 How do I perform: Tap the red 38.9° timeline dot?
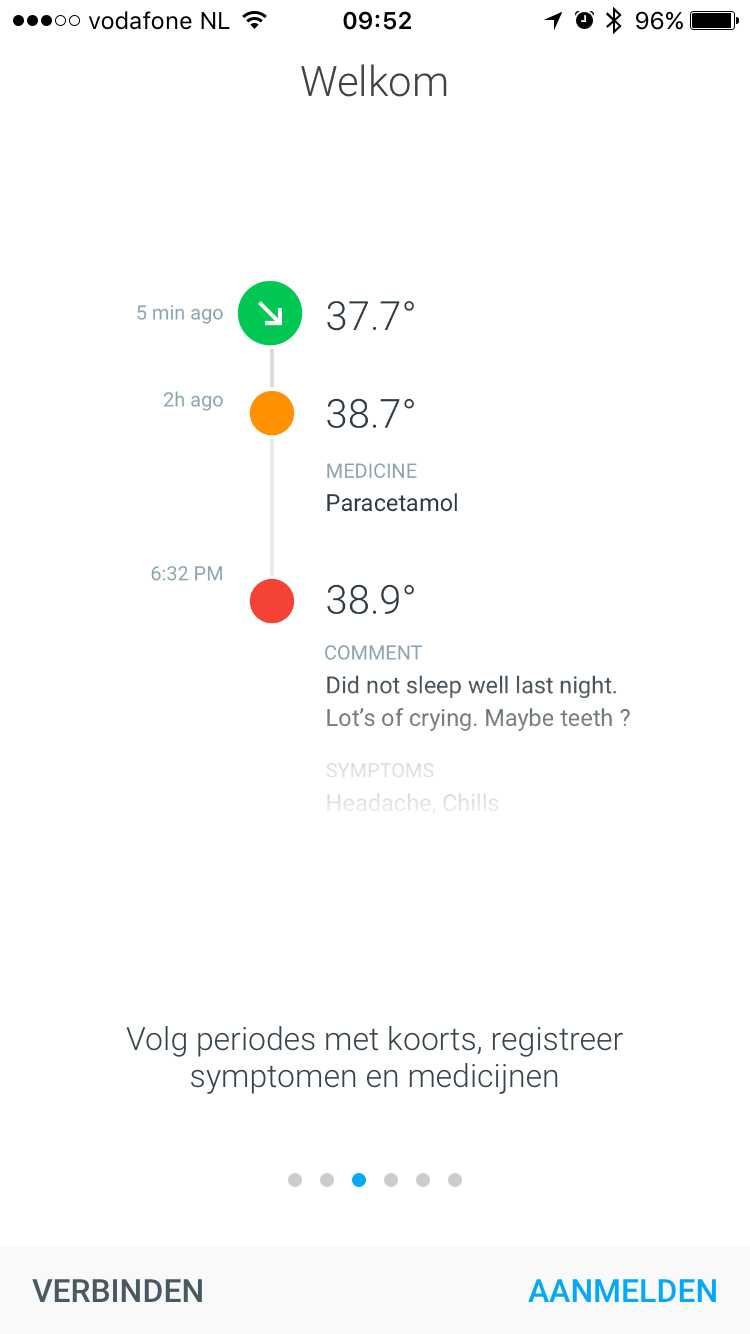point(272,601)
